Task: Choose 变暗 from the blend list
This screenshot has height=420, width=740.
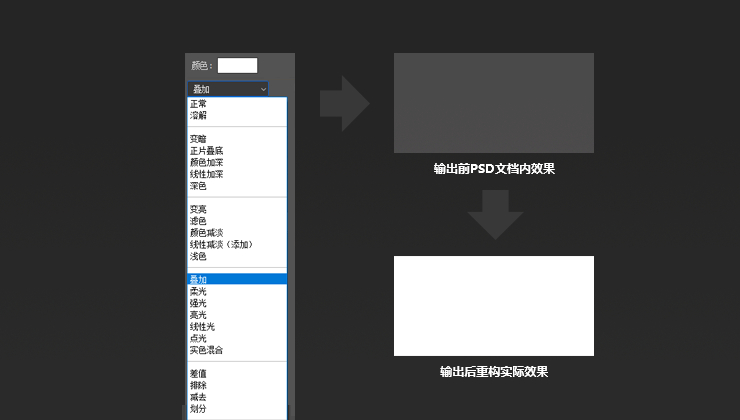Action: click(x=199, y=139)
